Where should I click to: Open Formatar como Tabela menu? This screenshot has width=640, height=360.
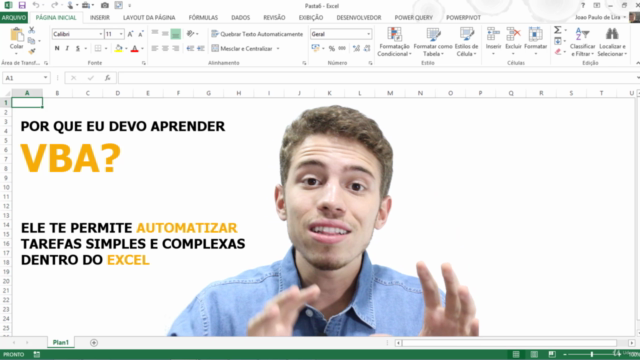[x=433, y=42]
